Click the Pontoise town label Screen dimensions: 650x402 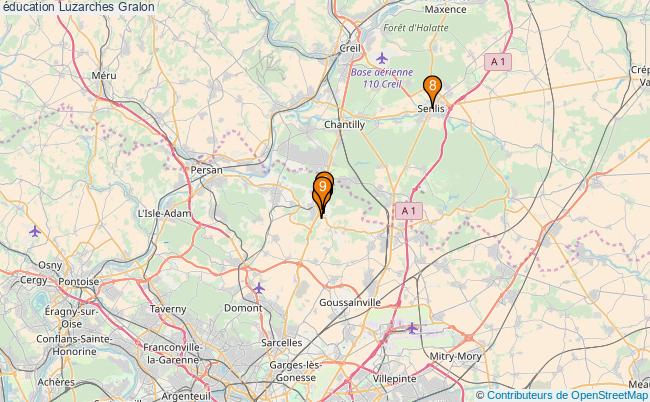(79, 282)
